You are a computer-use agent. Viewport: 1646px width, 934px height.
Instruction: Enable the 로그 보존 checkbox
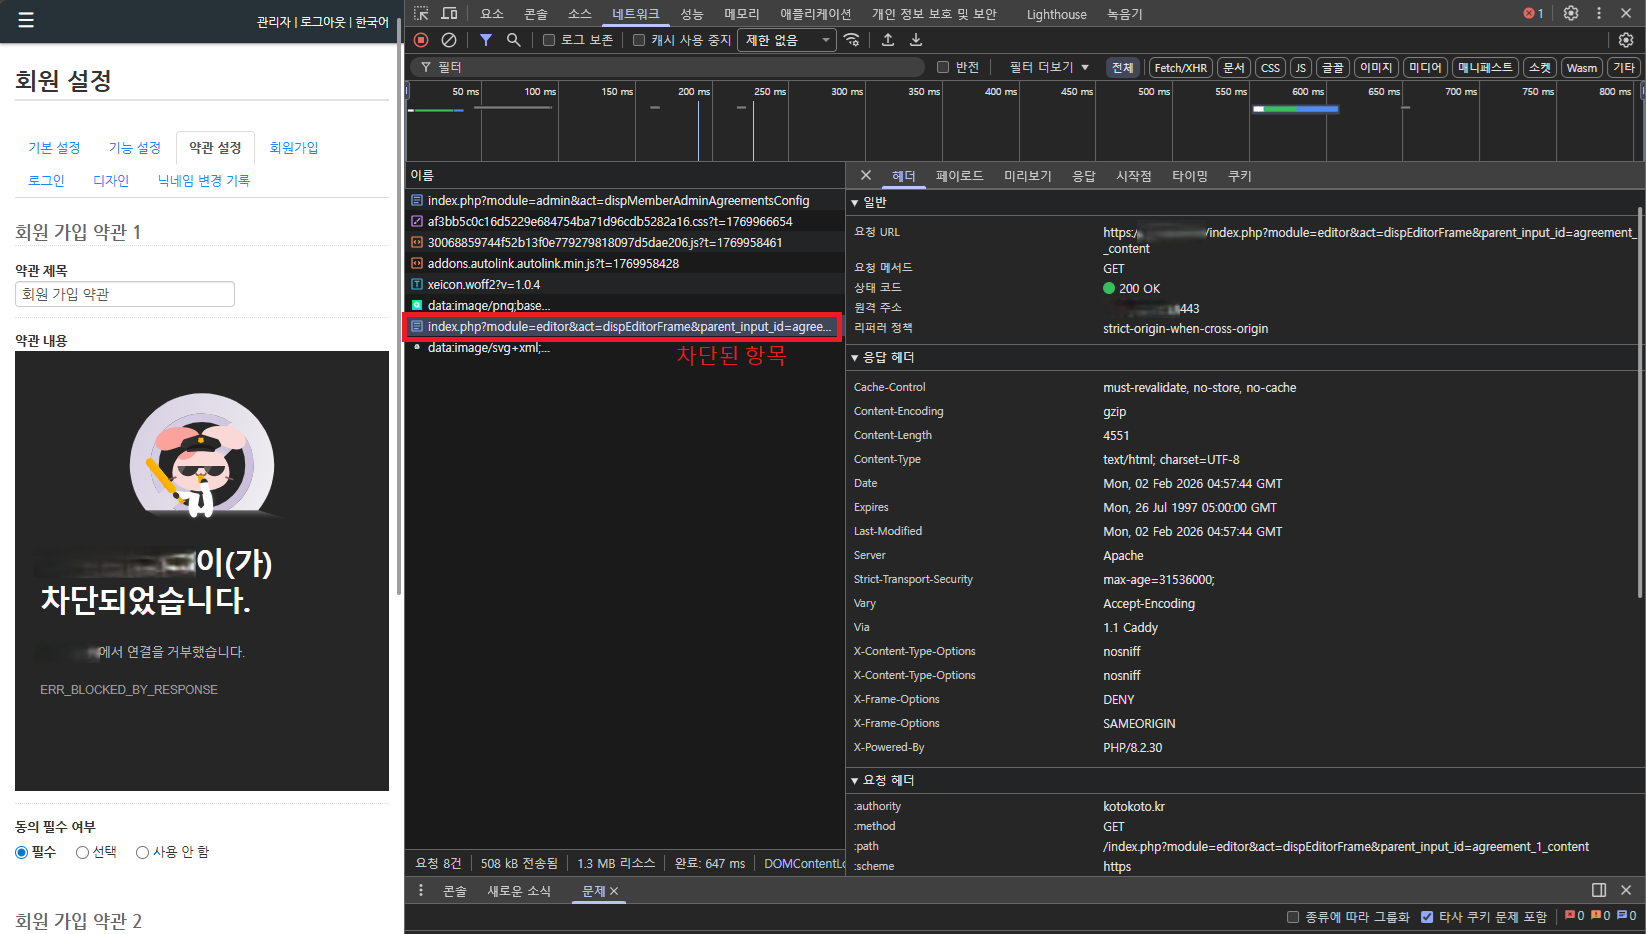[x=549, y=40]
